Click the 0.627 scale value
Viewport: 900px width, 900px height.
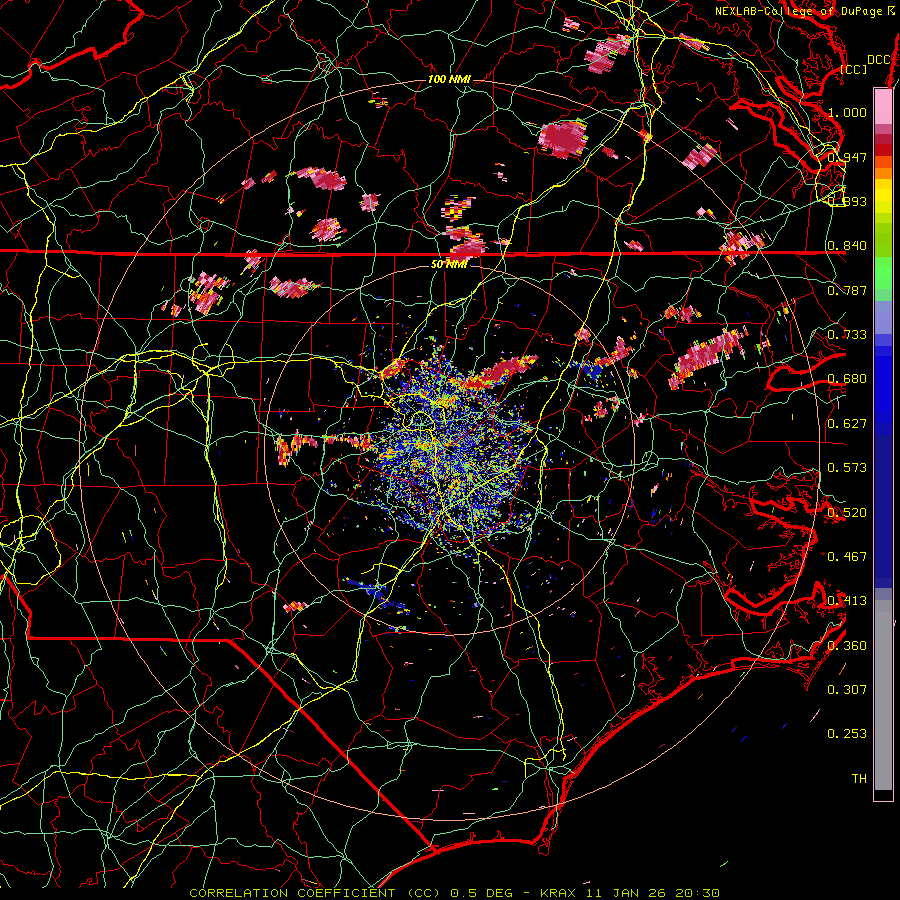(847, 423)
